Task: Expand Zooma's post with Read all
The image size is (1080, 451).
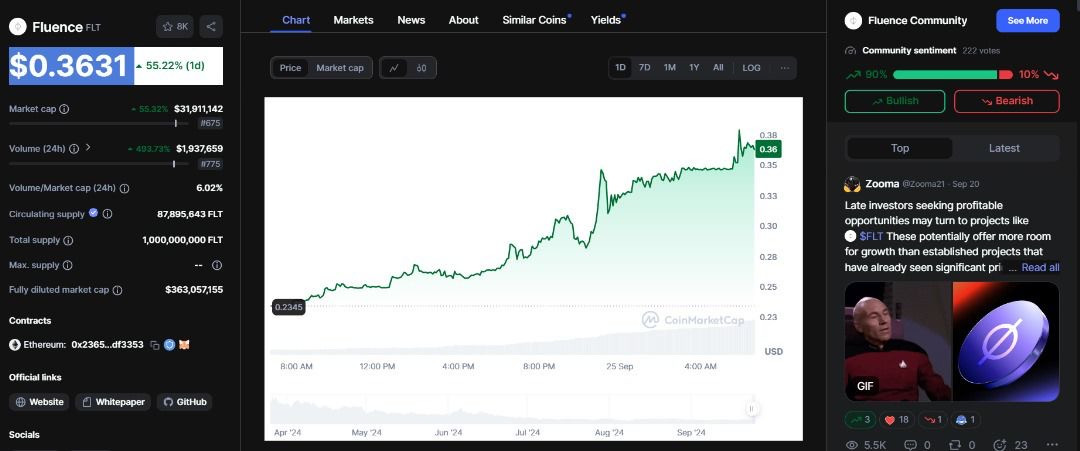Action: pyautogui.click(x=1039, y=267)
